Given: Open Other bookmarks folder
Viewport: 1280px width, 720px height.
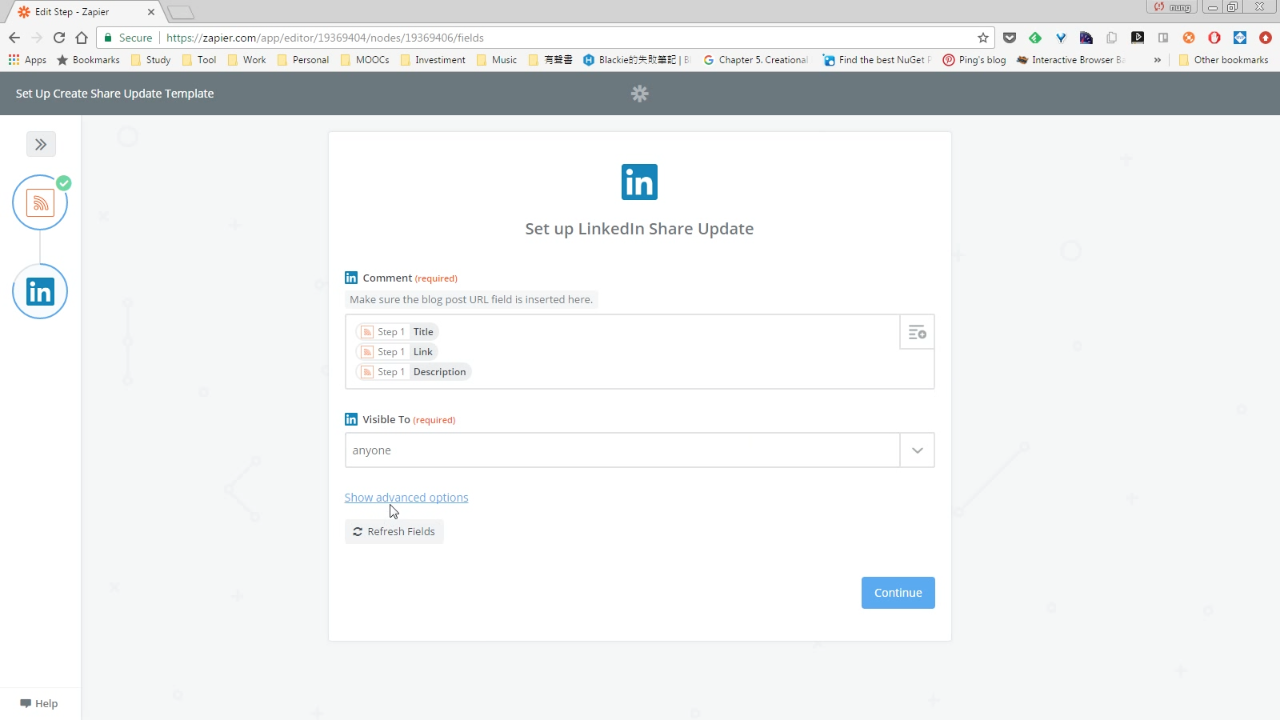Looking at the screenshot, I should 1223,60.
